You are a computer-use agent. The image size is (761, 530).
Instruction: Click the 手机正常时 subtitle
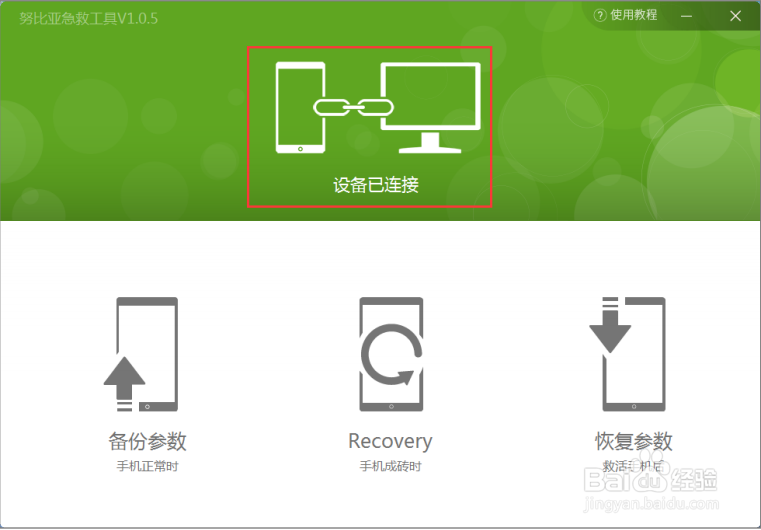tap(148, 466)
